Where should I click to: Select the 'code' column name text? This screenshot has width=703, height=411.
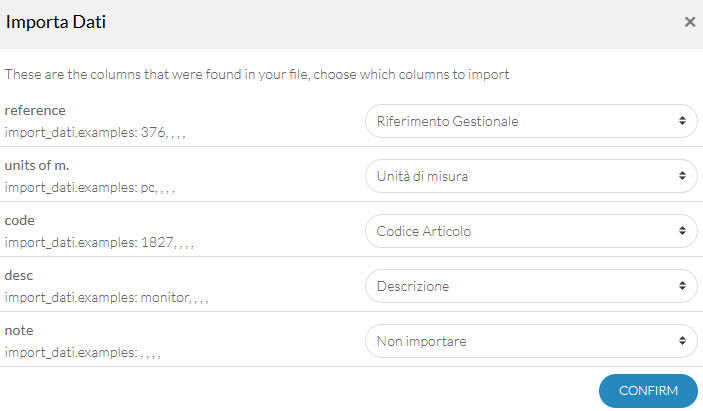click(x=20, y=221)
